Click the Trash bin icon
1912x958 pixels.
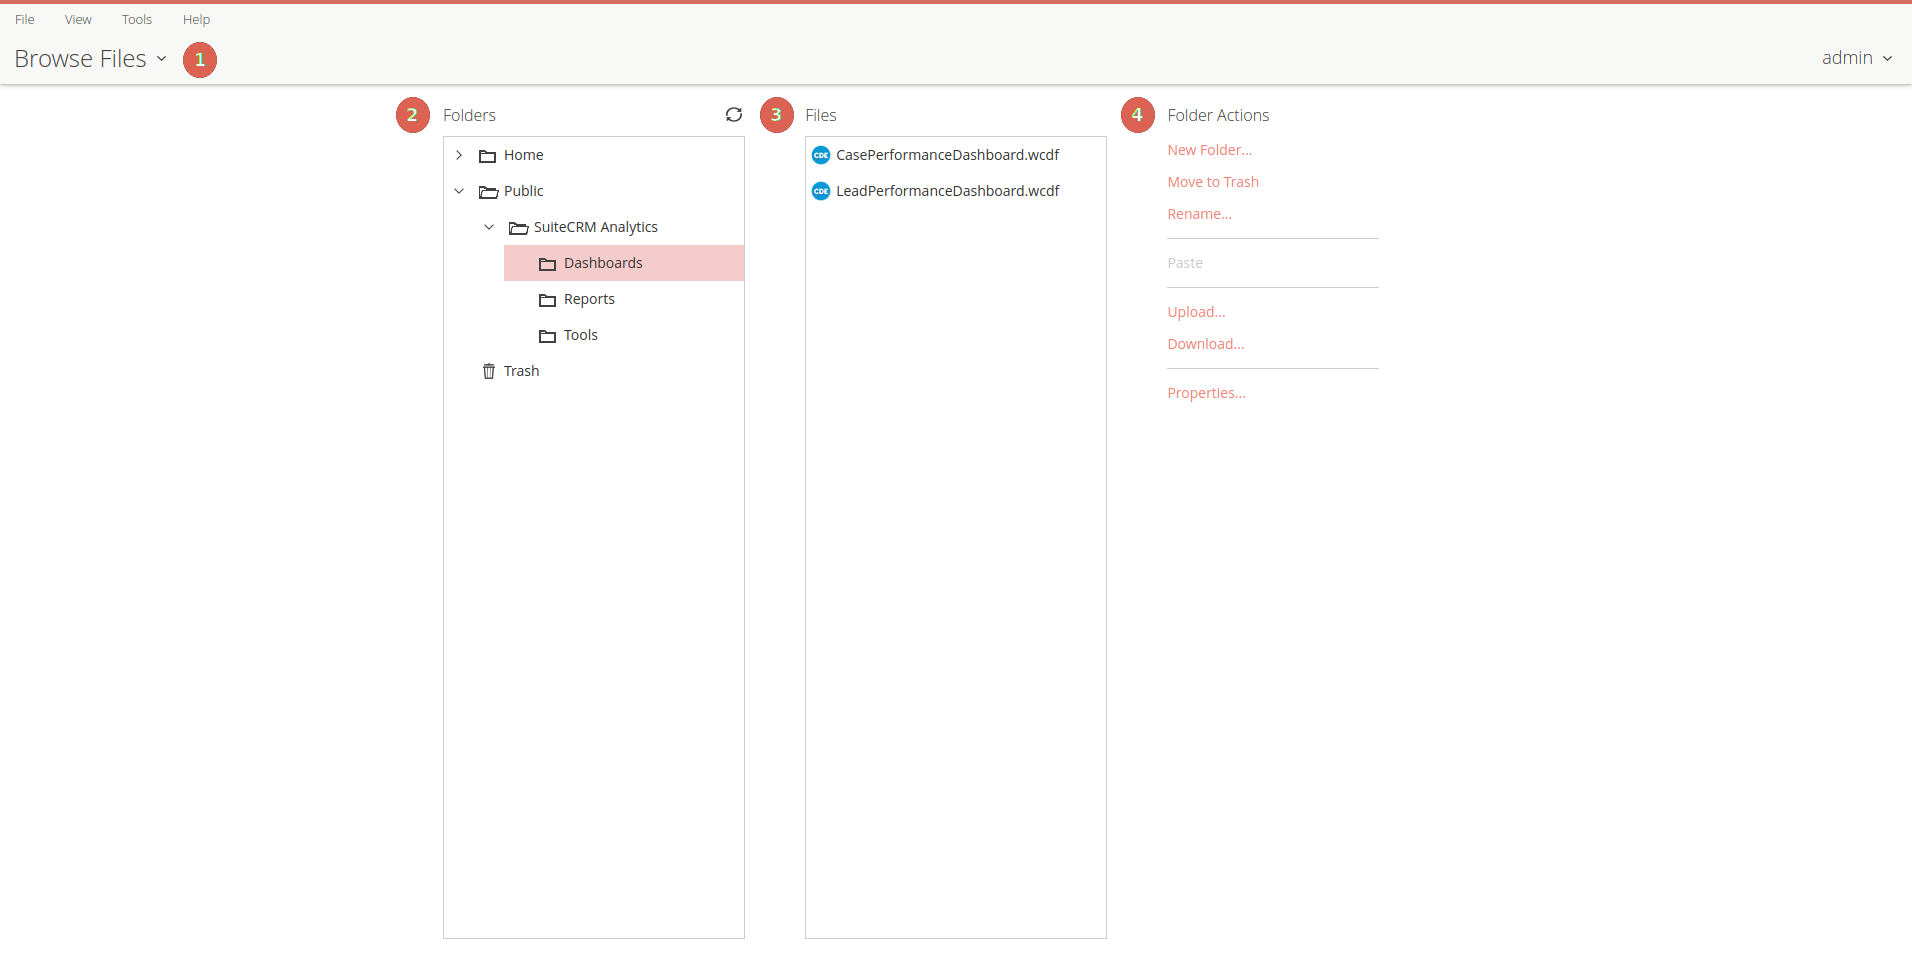489,371
